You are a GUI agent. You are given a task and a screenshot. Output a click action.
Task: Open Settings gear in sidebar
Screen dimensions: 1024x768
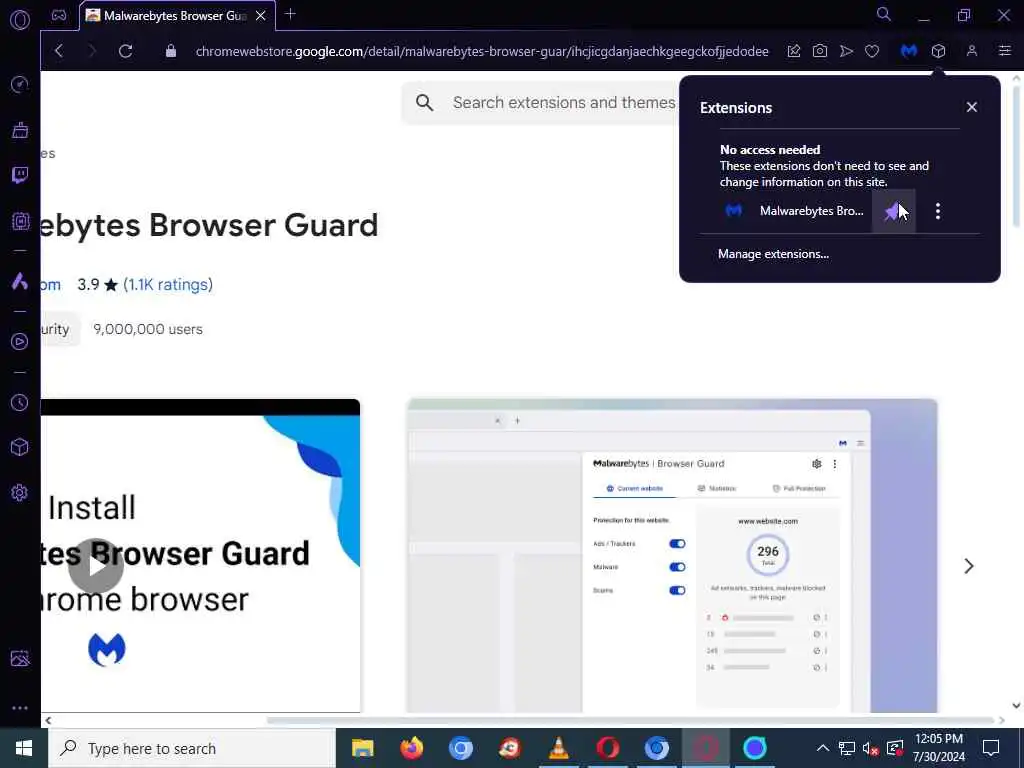click(20, 492)
